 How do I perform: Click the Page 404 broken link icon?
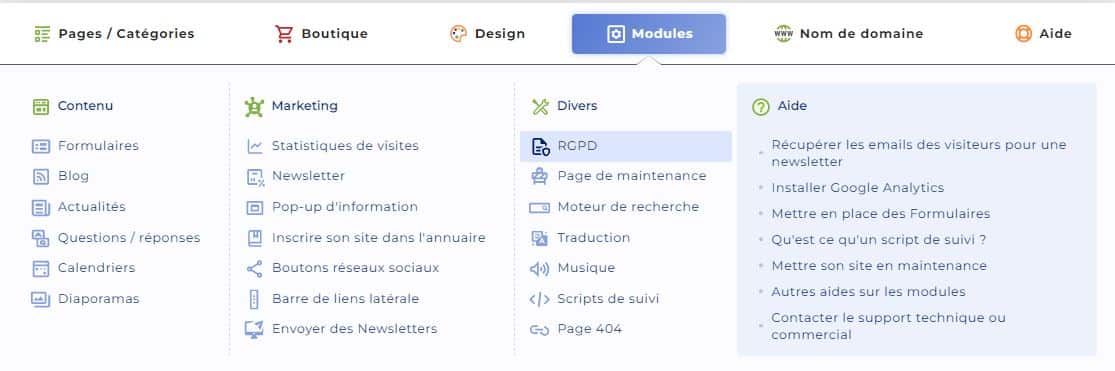[540, 330]
